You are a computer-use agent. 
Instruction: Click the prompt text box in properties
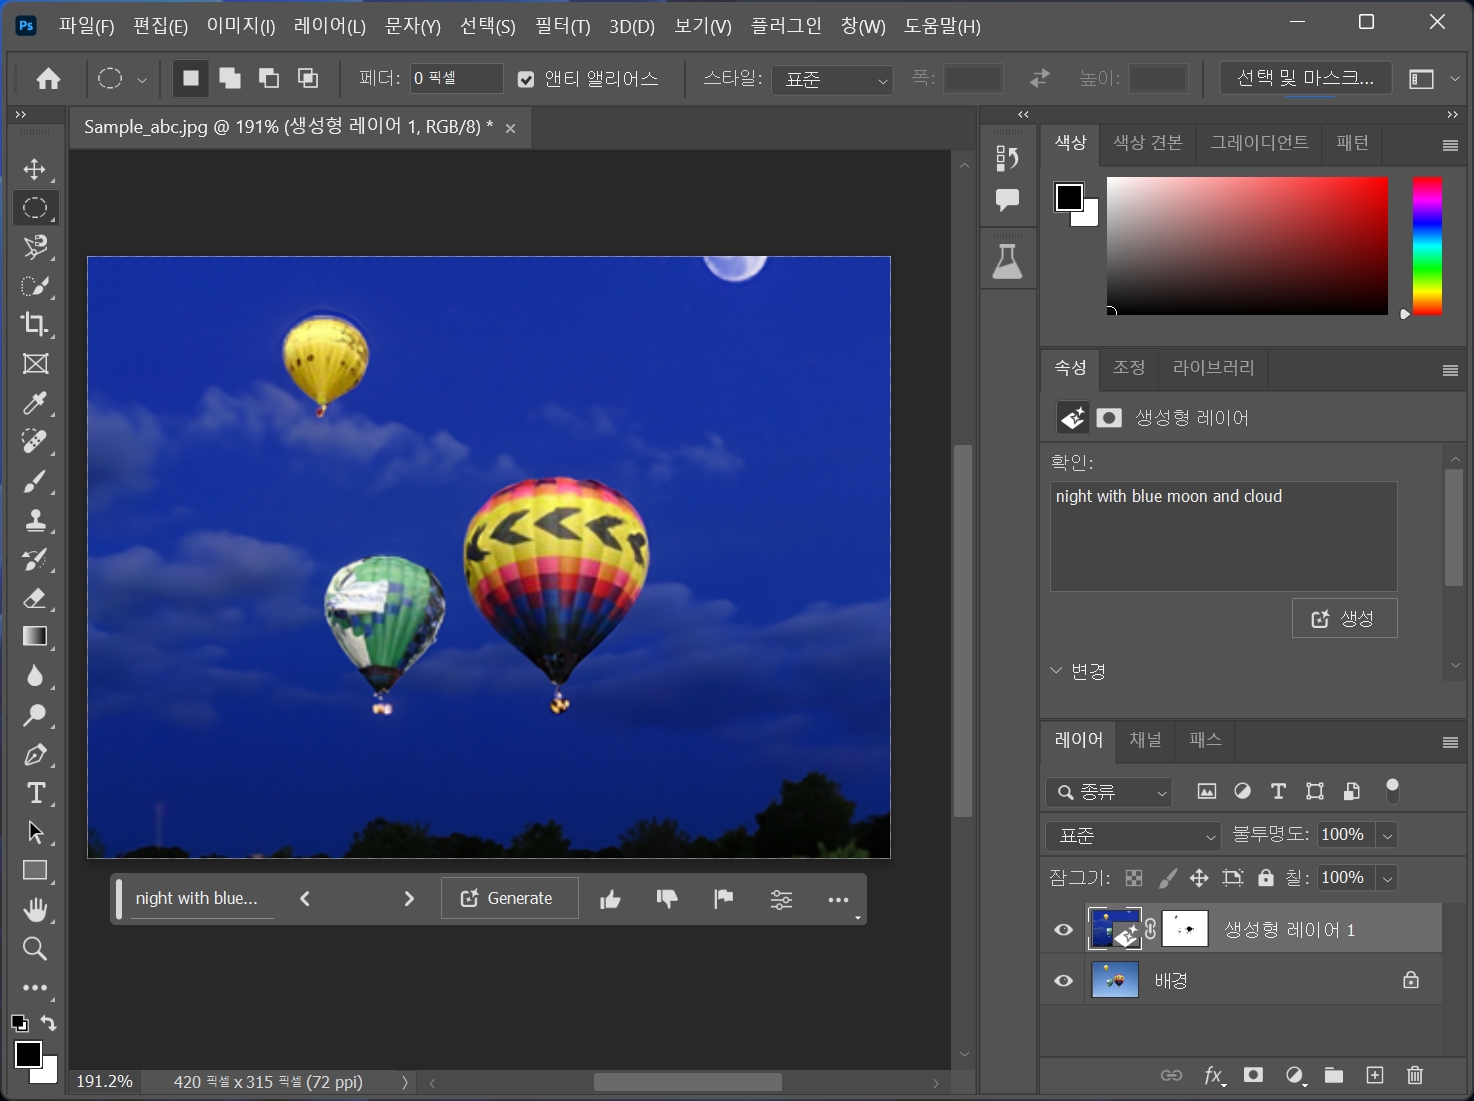click(x=1223, y=537)
